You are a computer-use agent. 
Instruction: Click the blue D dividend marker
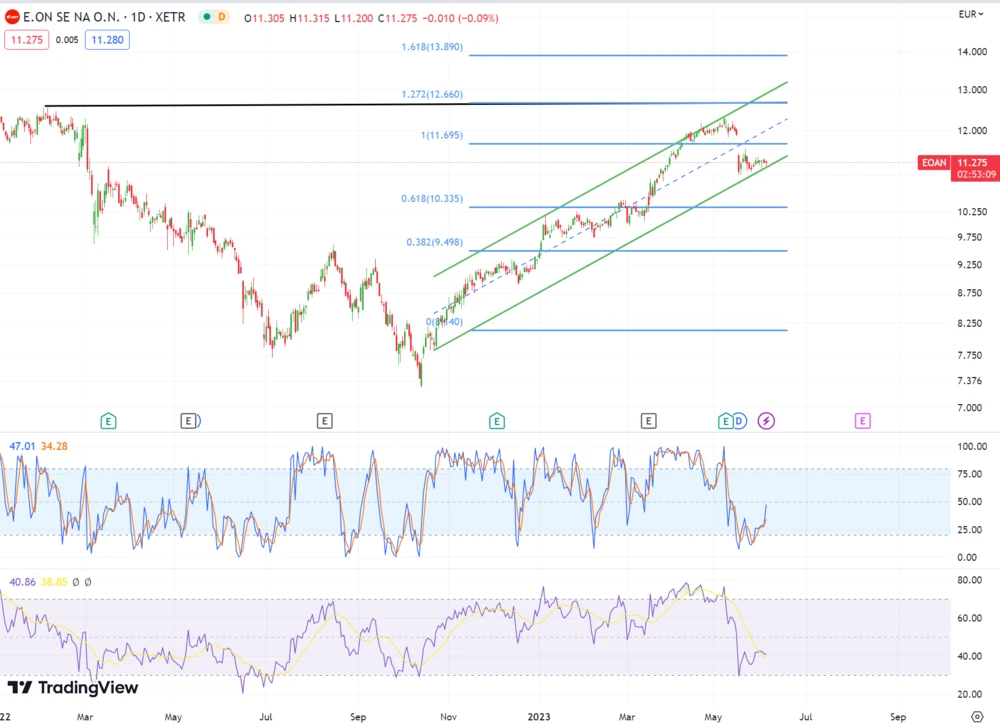pos(740,421)
